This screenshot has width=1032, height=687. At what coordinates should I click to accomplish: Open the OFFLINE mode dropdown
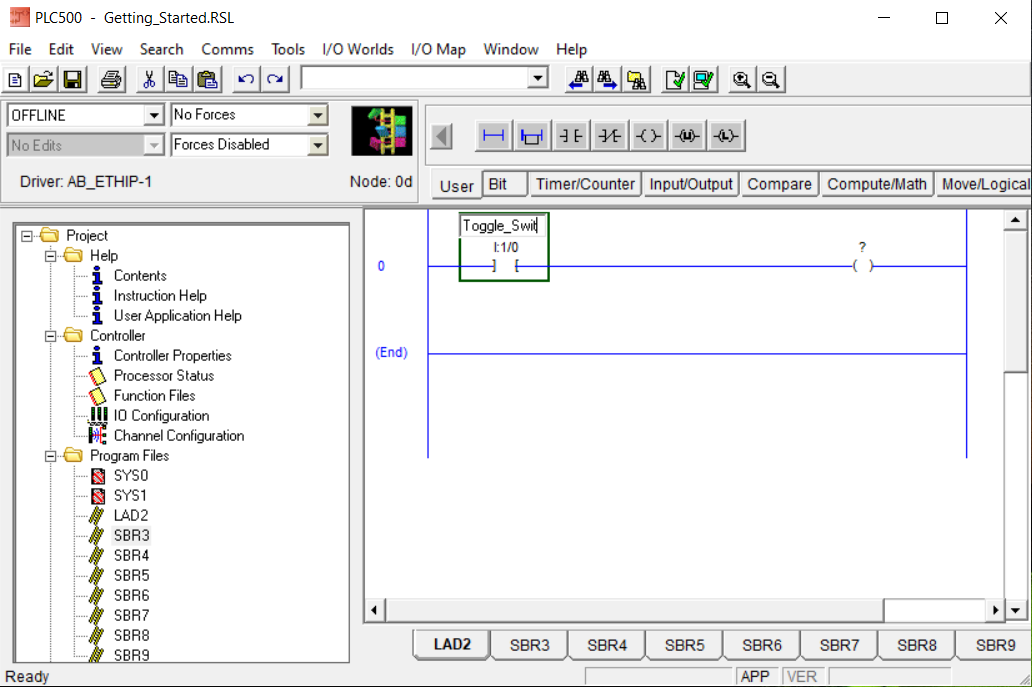pos(153,115)
